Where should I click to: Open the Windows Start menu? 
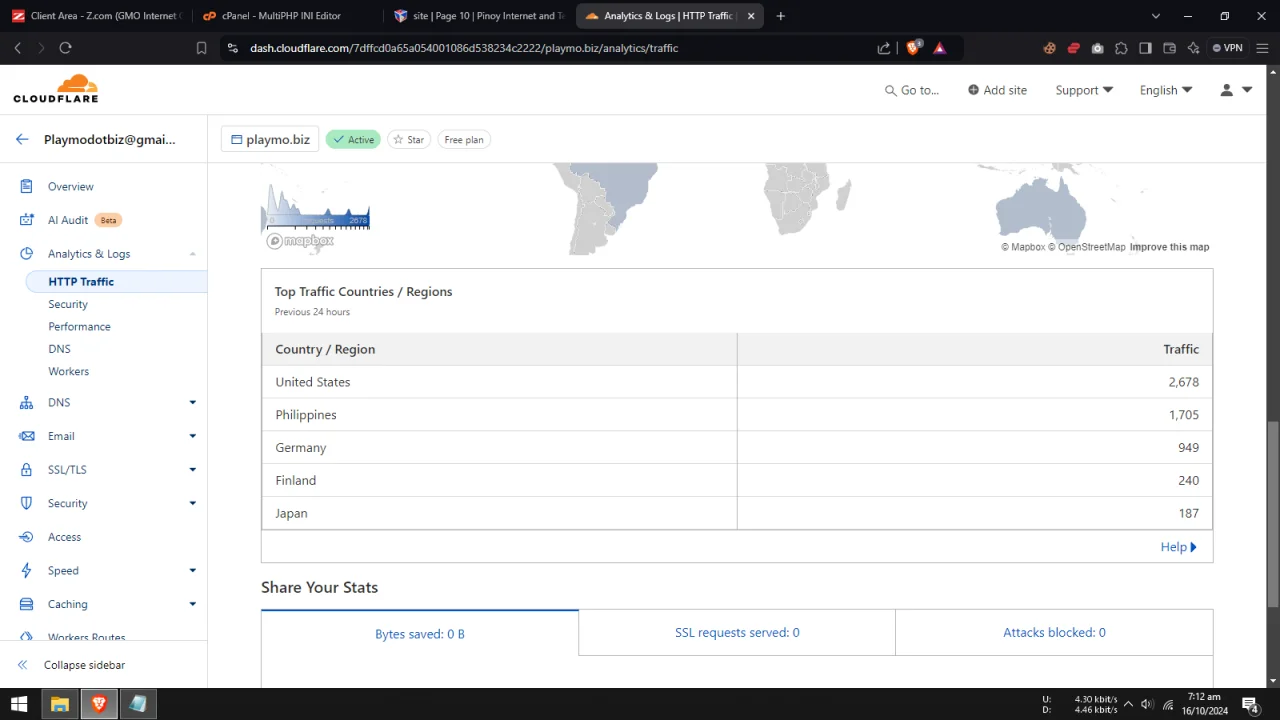[x=19, y=705]
